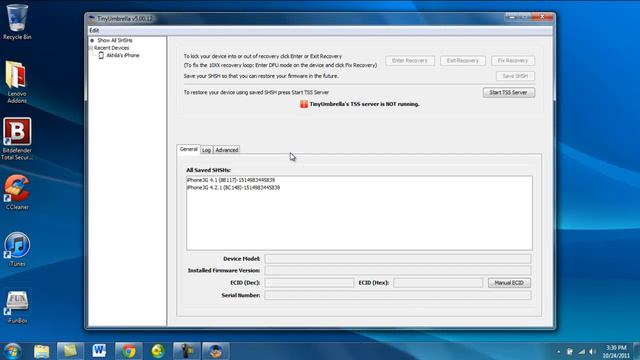Click the rightmost taskbar app icon
This screenshot has height=360, width=640.
[x=216, y=351]
